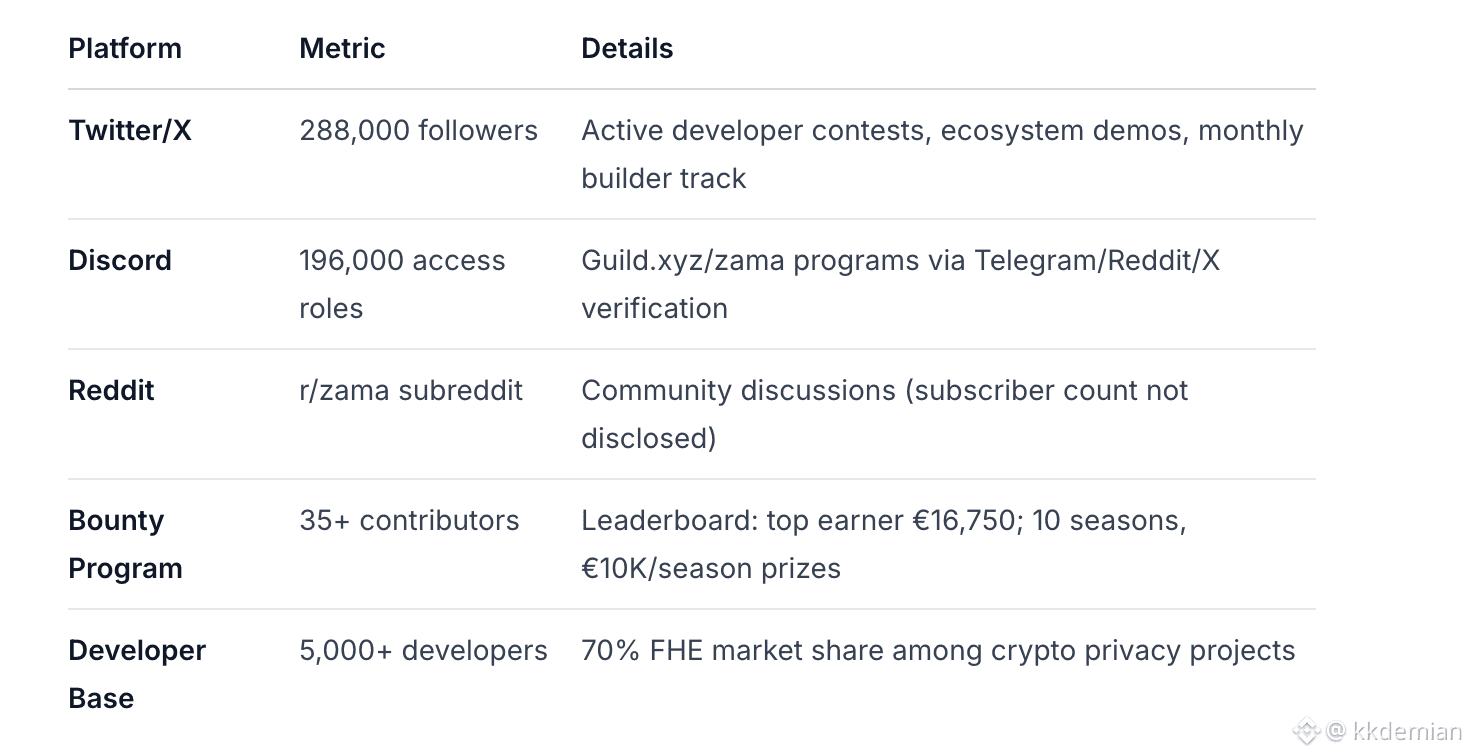The width and height of the screenshot is (1470, 756).
Task: Select the Developer Base row label
Action: 137,674
